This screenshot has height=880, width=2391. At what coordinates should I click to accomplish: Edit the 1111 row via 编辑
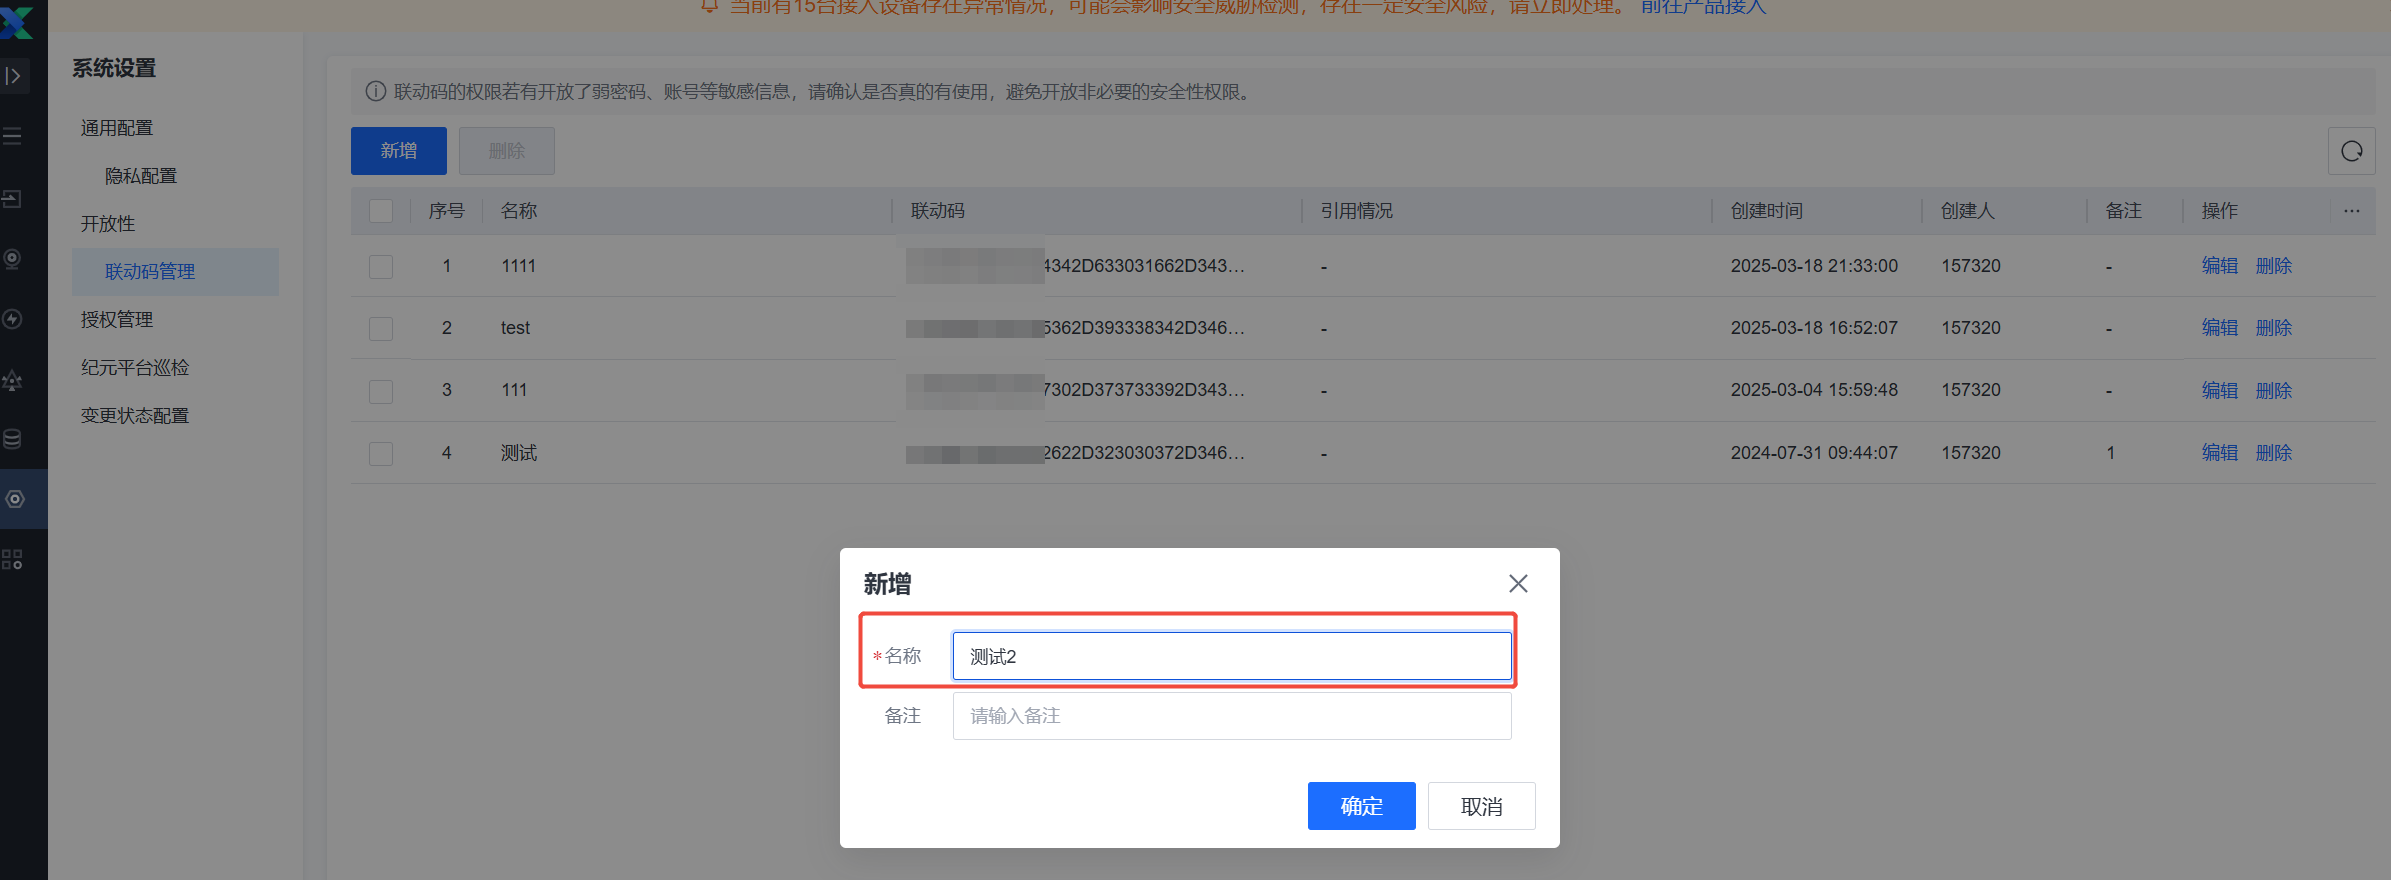pos(2220,266)
